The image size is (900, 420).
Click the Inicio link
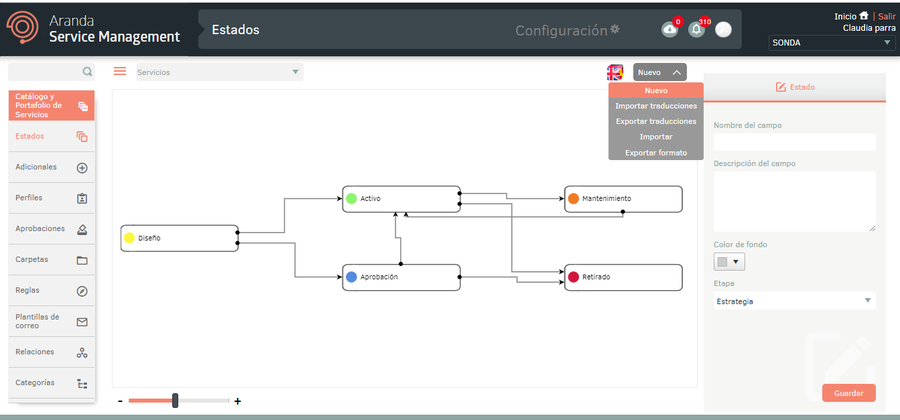[845, 17]
